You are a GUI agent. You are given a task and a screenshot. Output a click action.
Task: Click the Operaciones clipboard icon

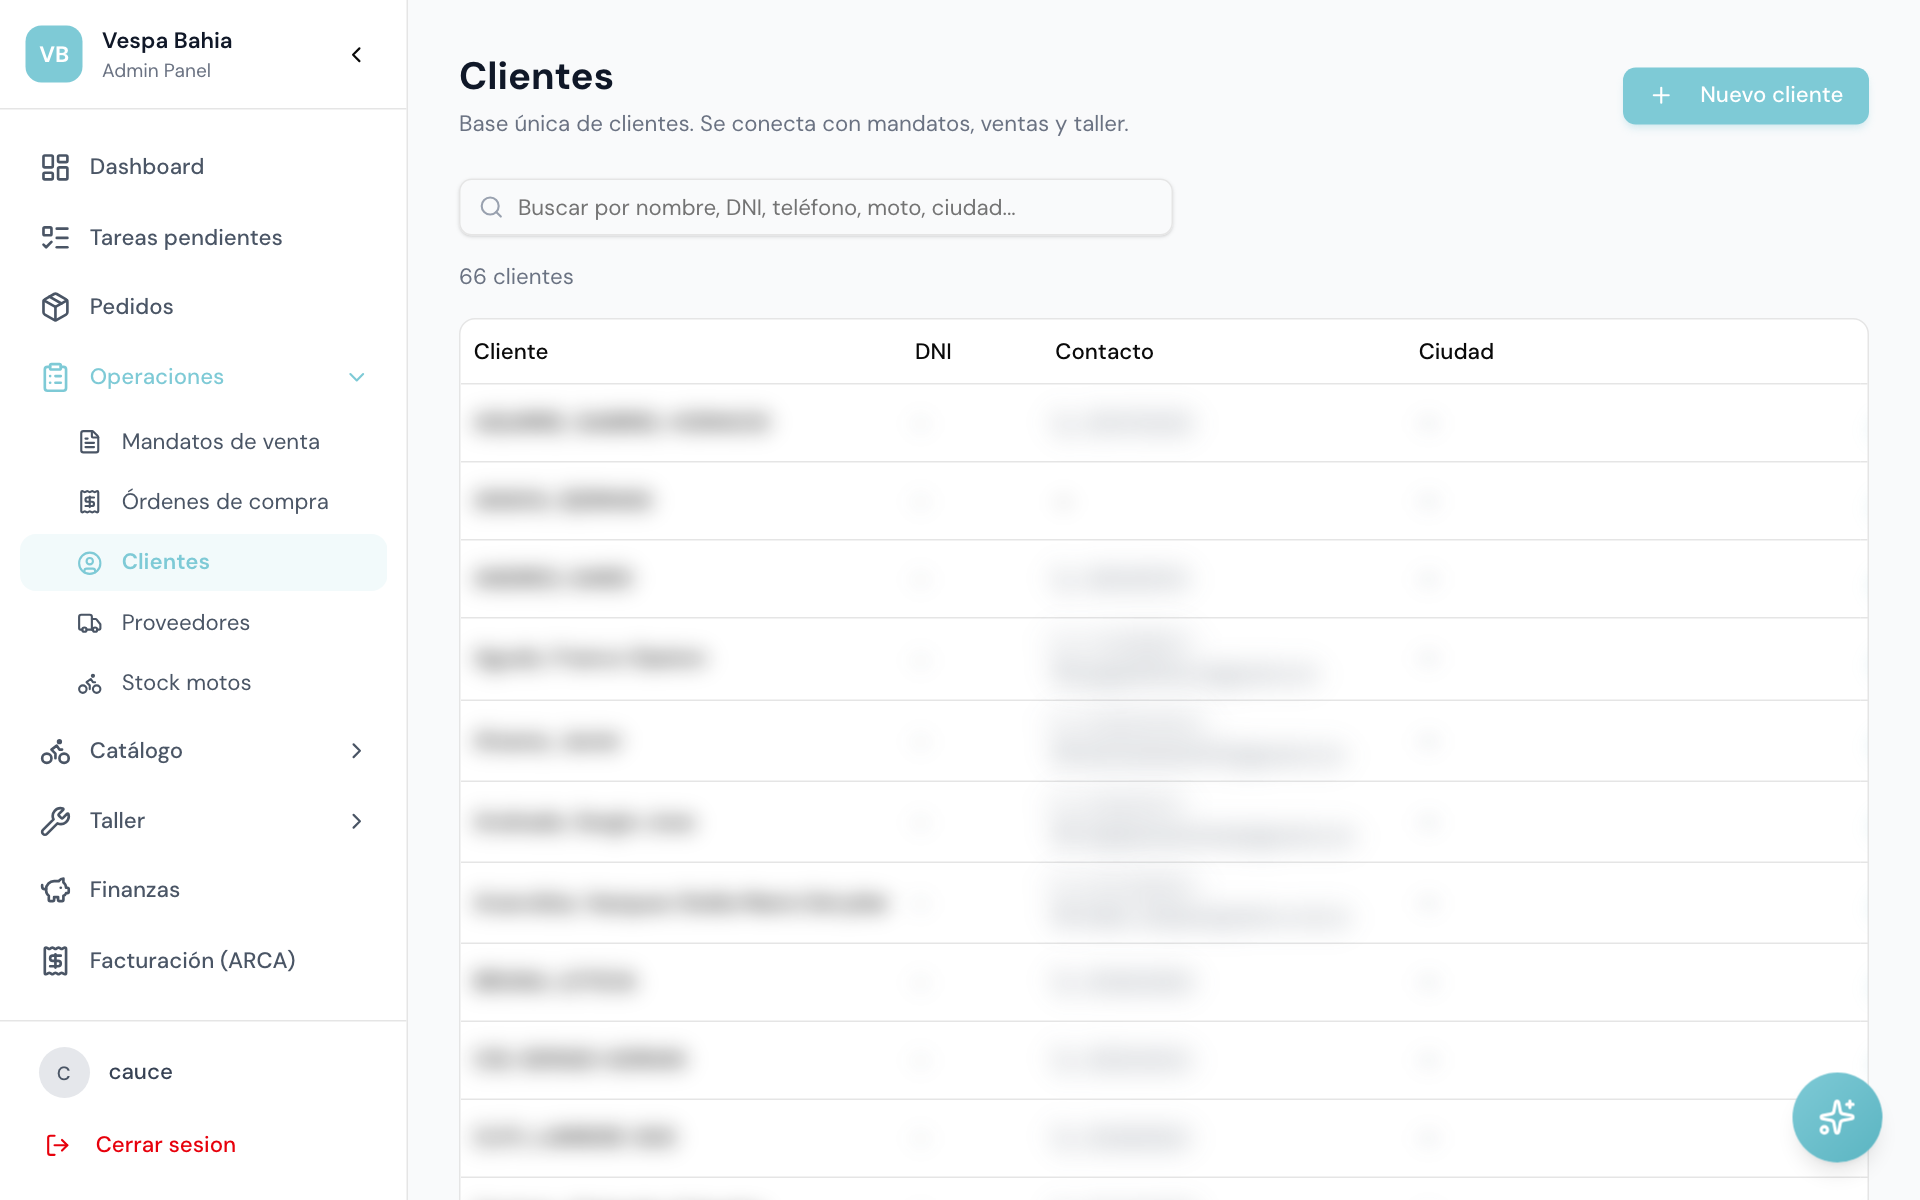pos(55,377)
